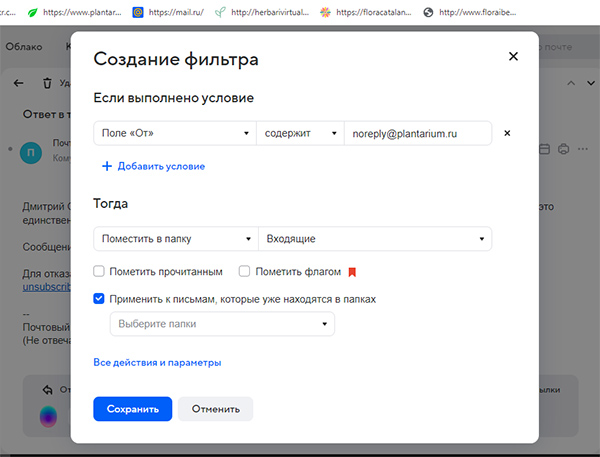Uncheck «Применить к письмам» checkbox
The height and width of the screenshot is (457, 600).
click(99, 298)
